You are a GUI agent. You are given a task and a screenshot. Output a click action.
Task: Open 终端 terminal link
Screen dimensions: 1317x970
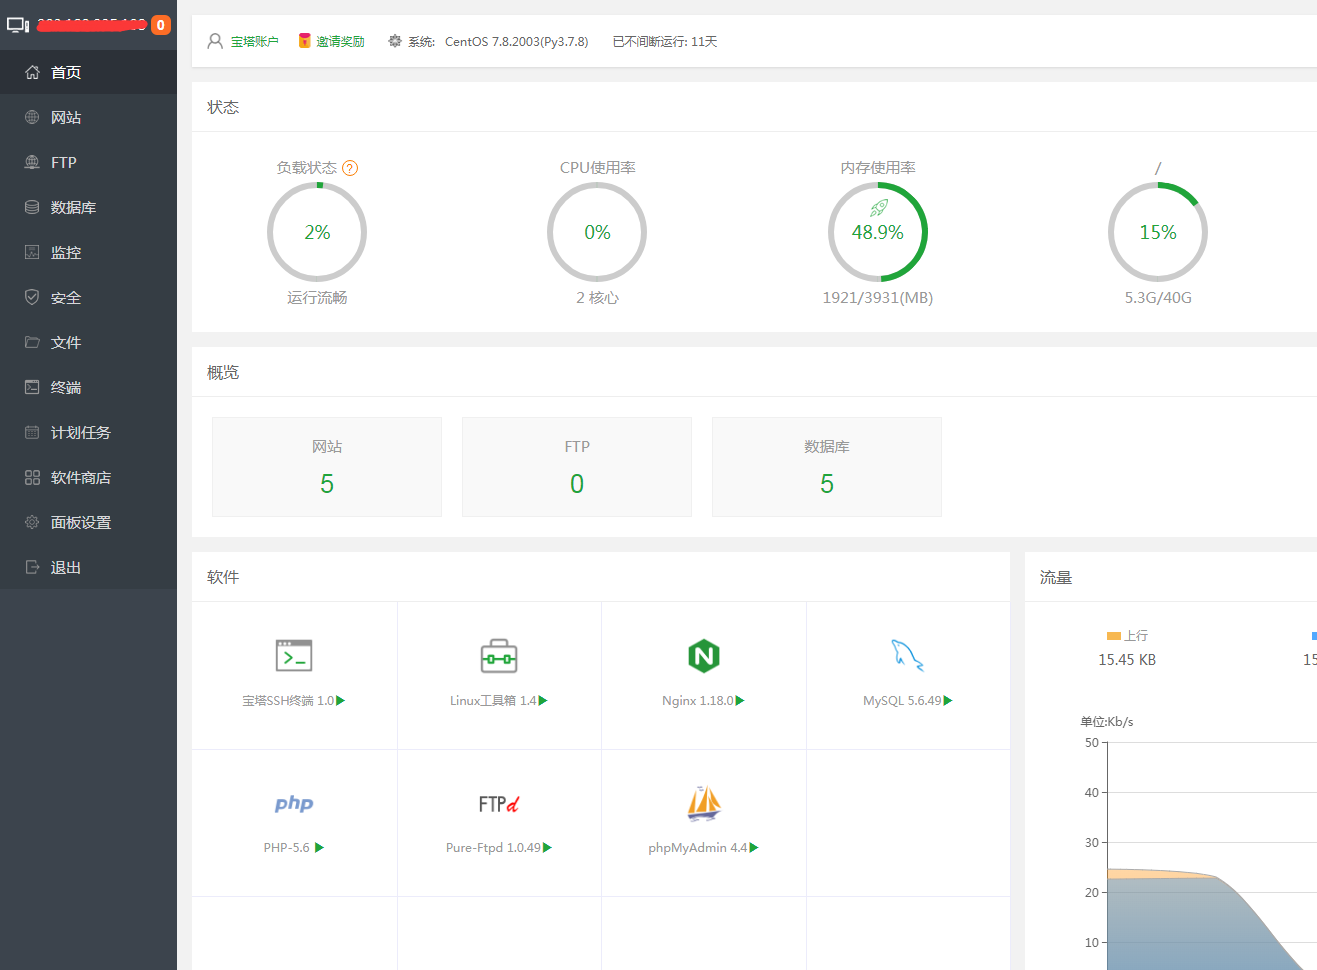88,387
